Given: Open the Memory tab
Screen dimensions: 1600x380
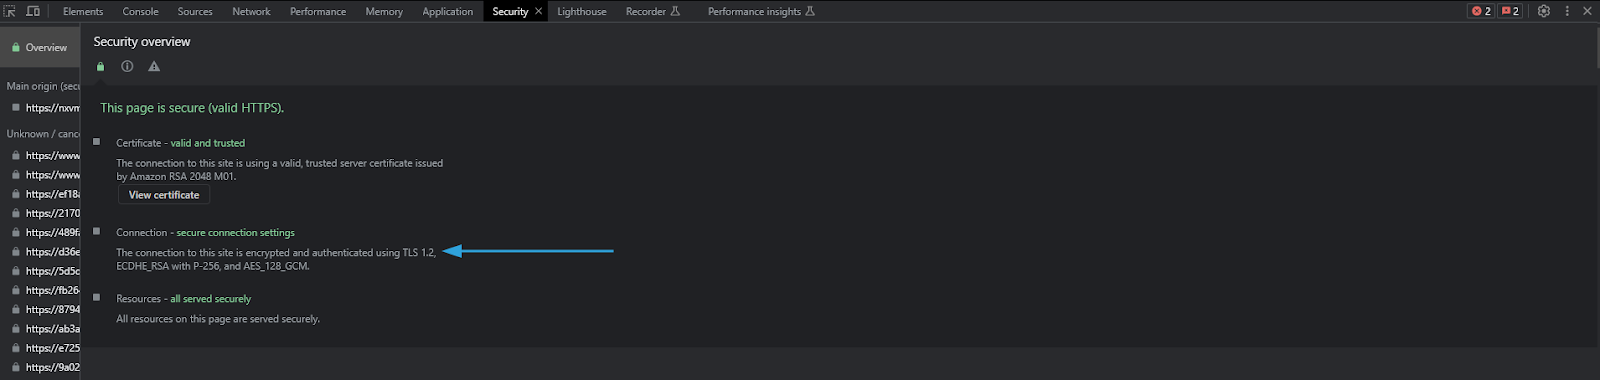Looking at the screenshot, I should click(x=384, y=11).
